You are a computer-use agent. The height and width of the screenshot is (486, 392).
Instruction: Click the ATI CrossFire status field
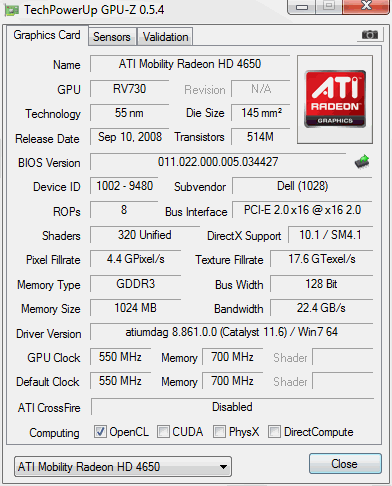click(x=232, y=407)
